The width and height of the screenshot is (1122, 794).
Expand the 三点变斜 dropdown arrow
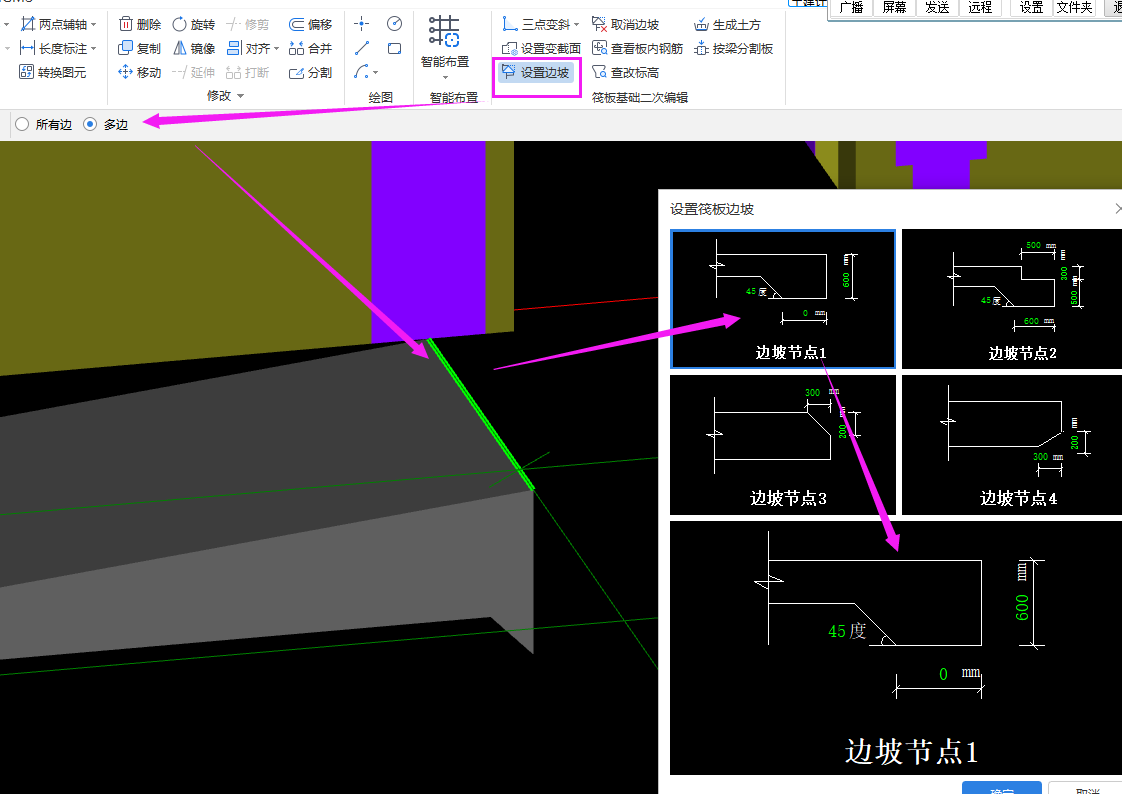click(x=576, y=25)
